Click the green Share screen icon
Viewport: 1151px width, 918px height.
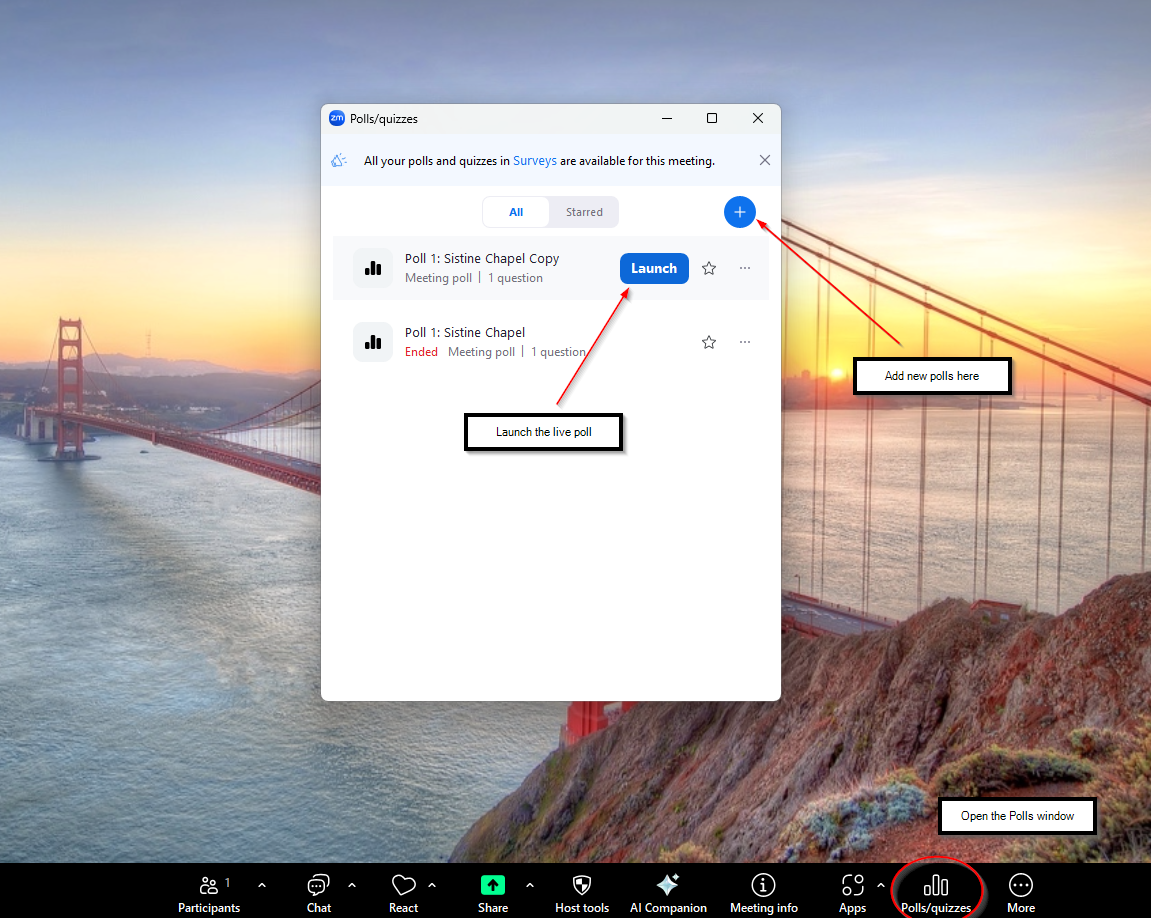click(x=492, y=885)
